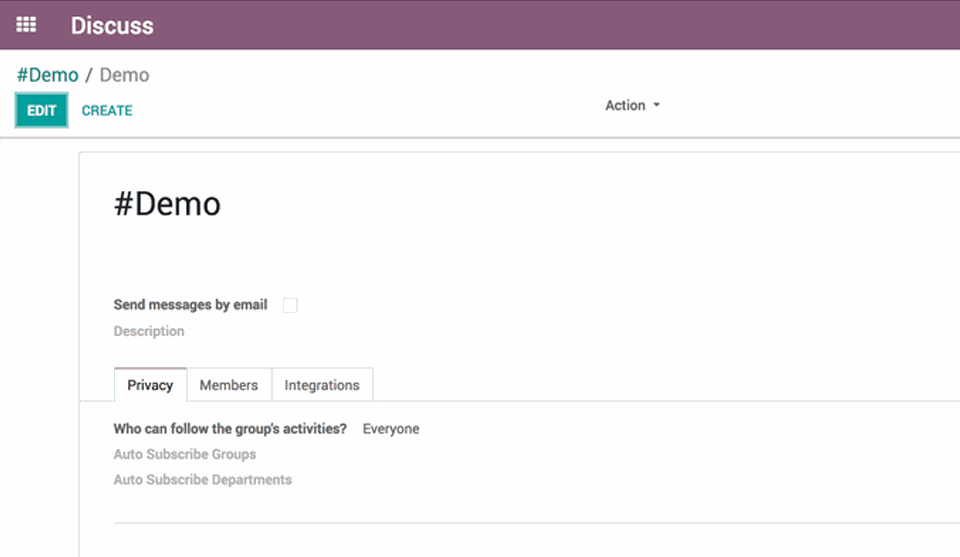Click the current Demo breadcrumb text

coord(124,75)
